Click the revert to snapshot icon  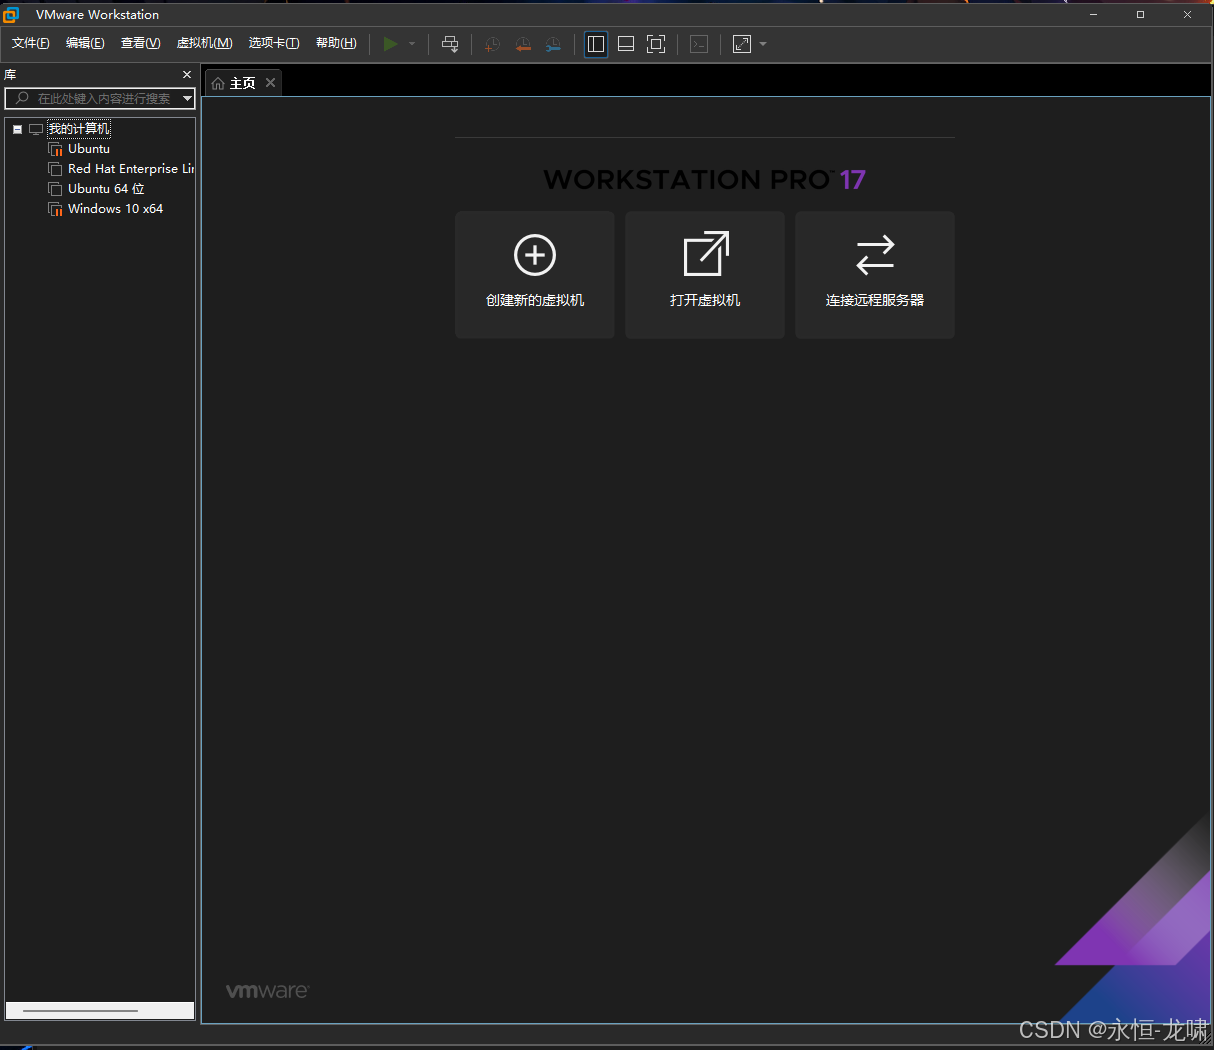[523, 44]
